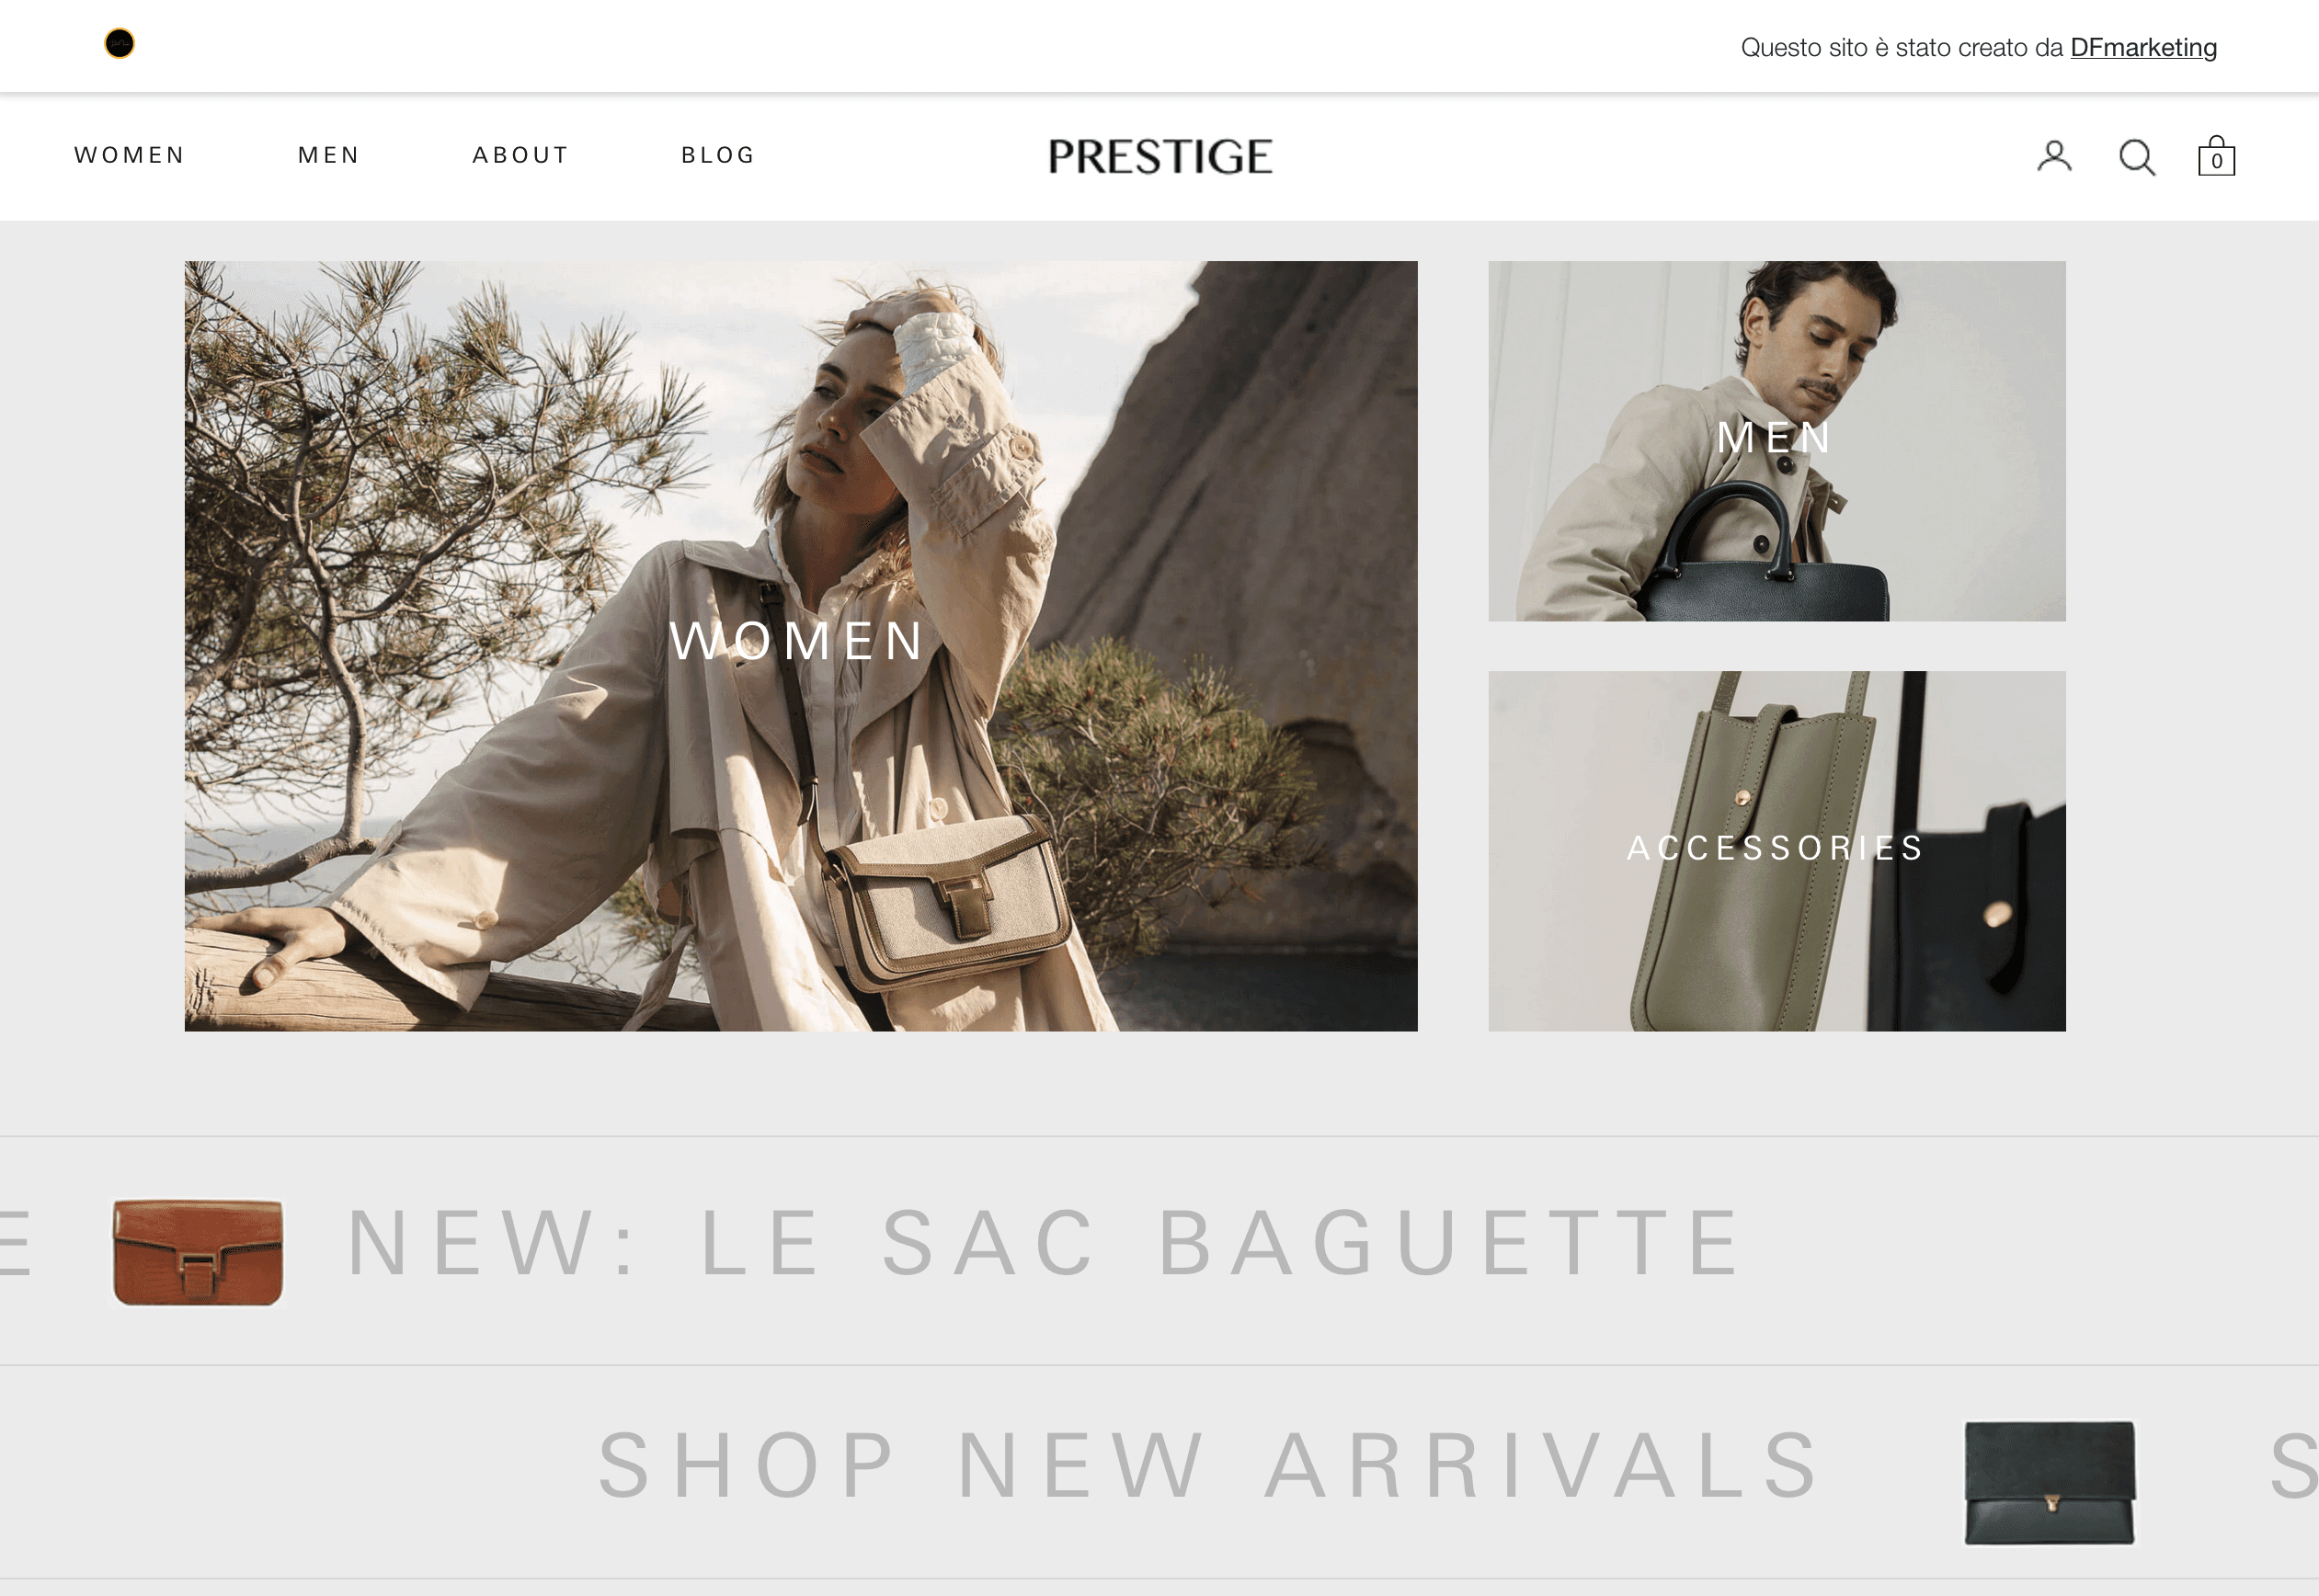This screenshot has height=1596, width=2319.
Task: Open MEN in the navigation menu
Action: pyautogui.click(x=329, y=155)
